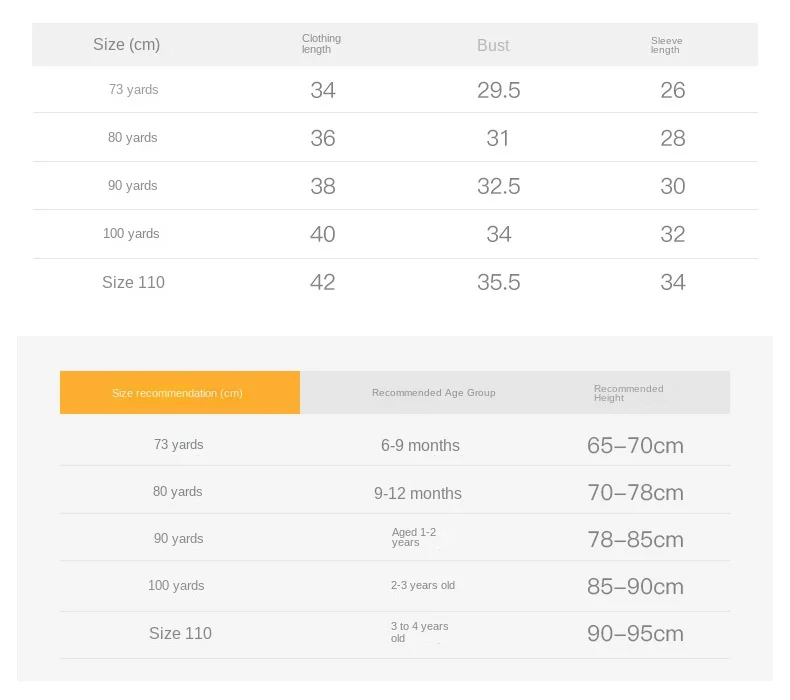Select the Recommended Height column header
790x700 pixels.
click(x=628, y=393)
